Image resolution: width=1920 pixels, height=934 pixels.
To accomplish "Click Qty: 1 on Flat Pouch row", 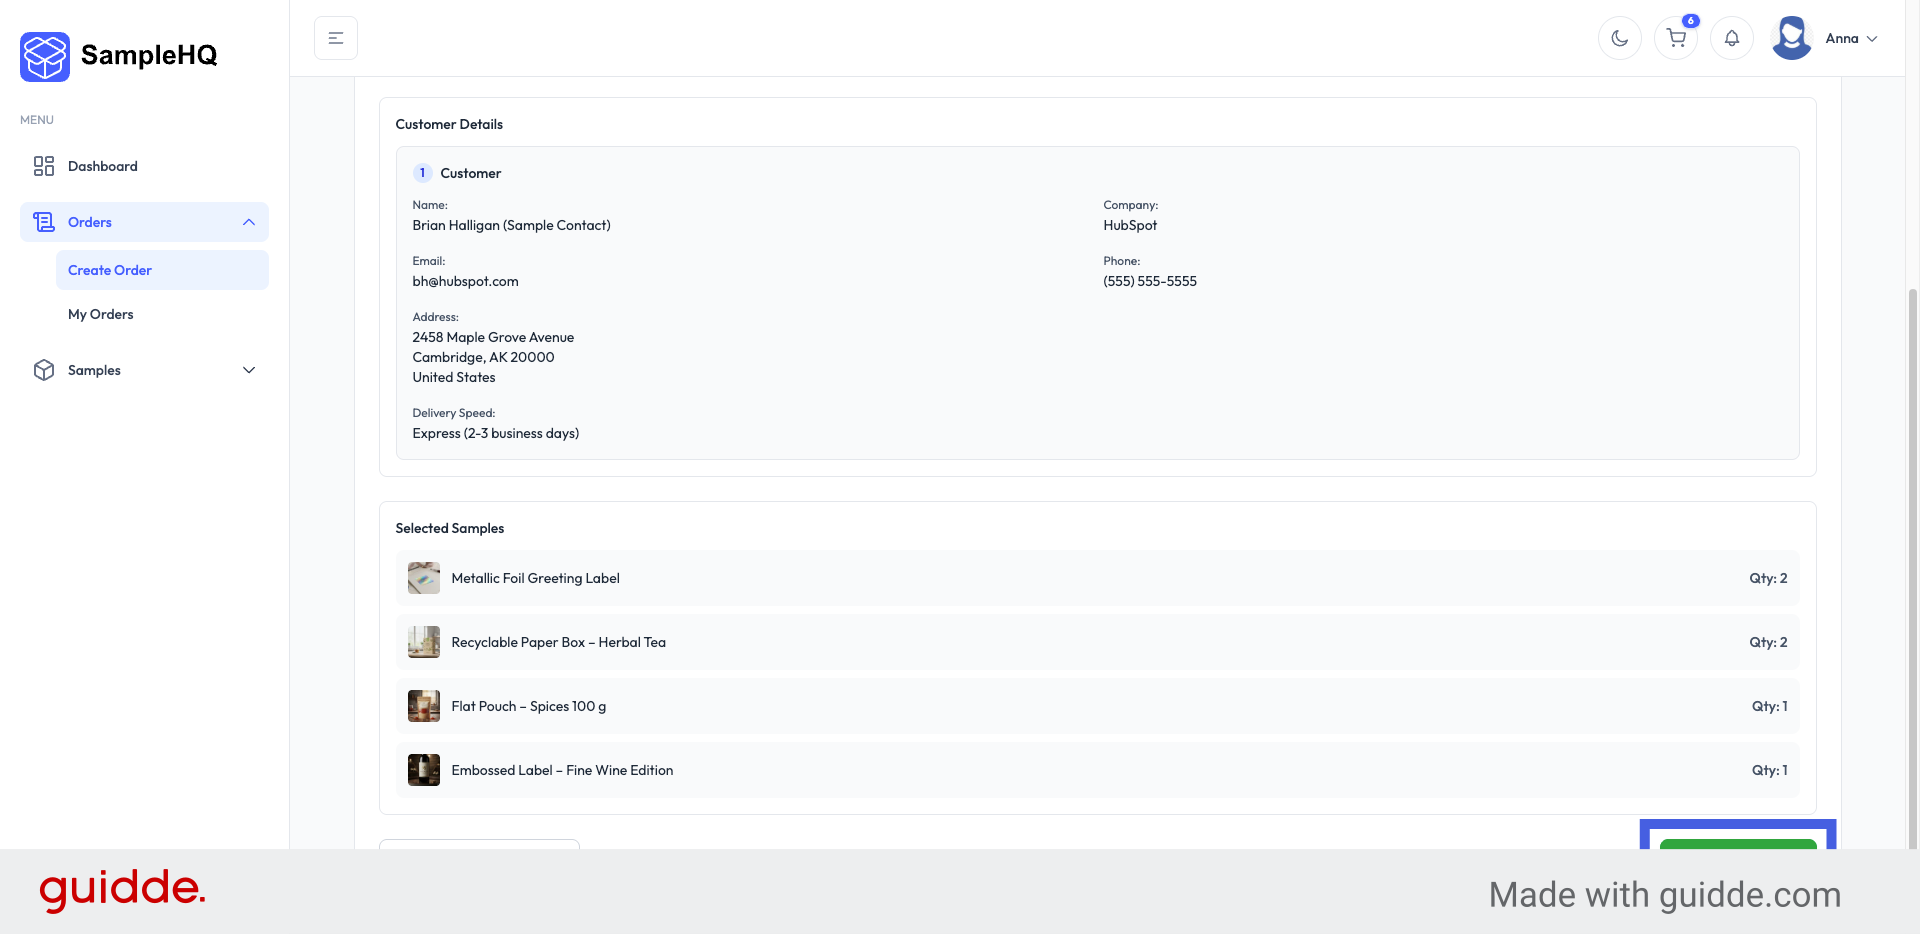I will point(1769,706).
